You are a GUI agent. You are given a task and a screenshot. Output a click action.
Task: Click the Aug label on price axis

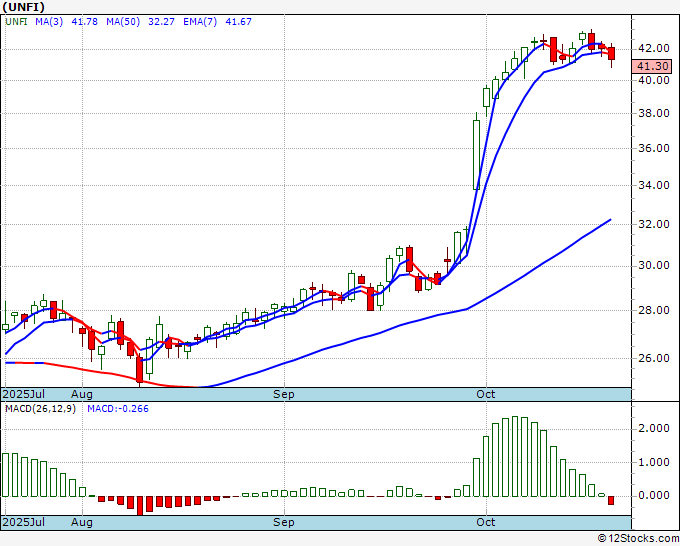pyautogui.click(x=82, y=394)
